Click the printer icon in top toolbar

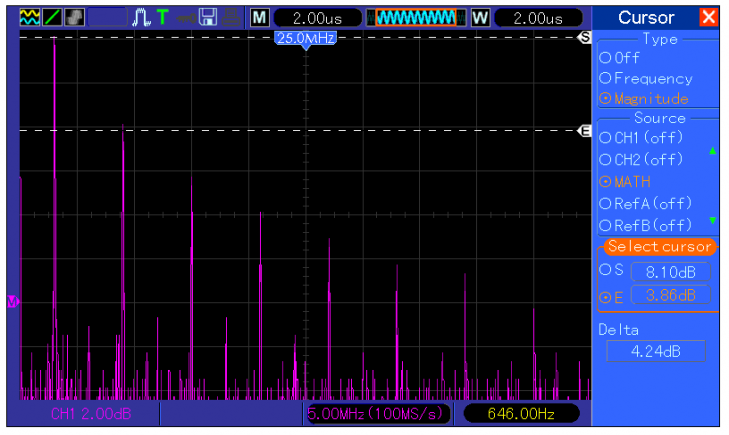pos(231,18)
